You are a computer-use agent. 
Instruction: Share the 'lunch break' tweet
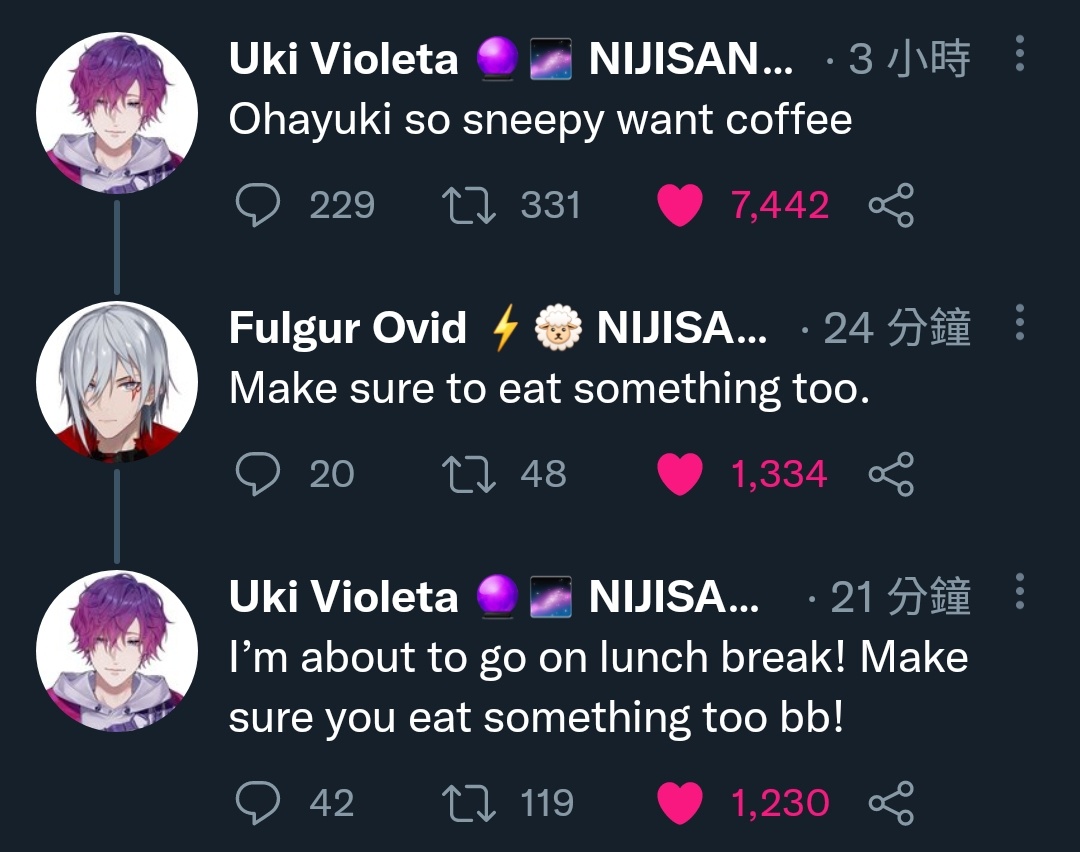(x=891, y=803)
